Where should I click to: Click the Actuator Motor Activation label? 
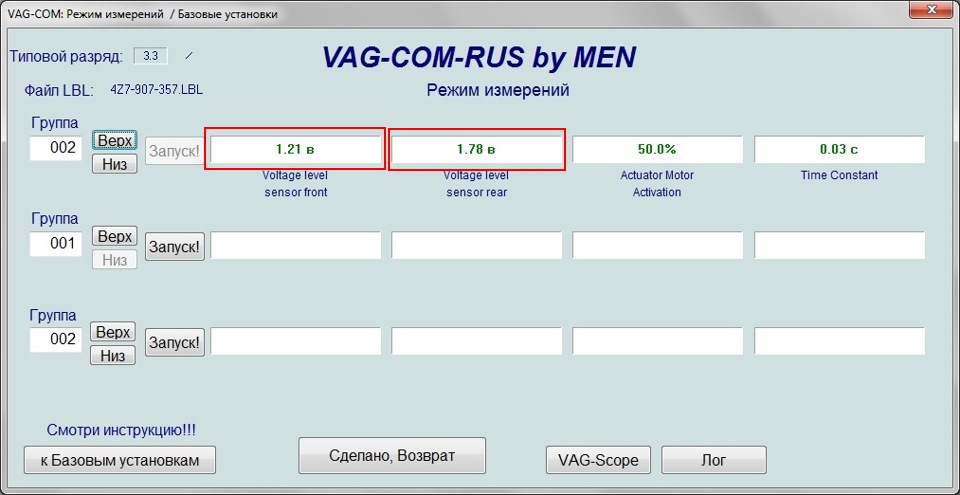pyautogui.click(x=658, y=184)
